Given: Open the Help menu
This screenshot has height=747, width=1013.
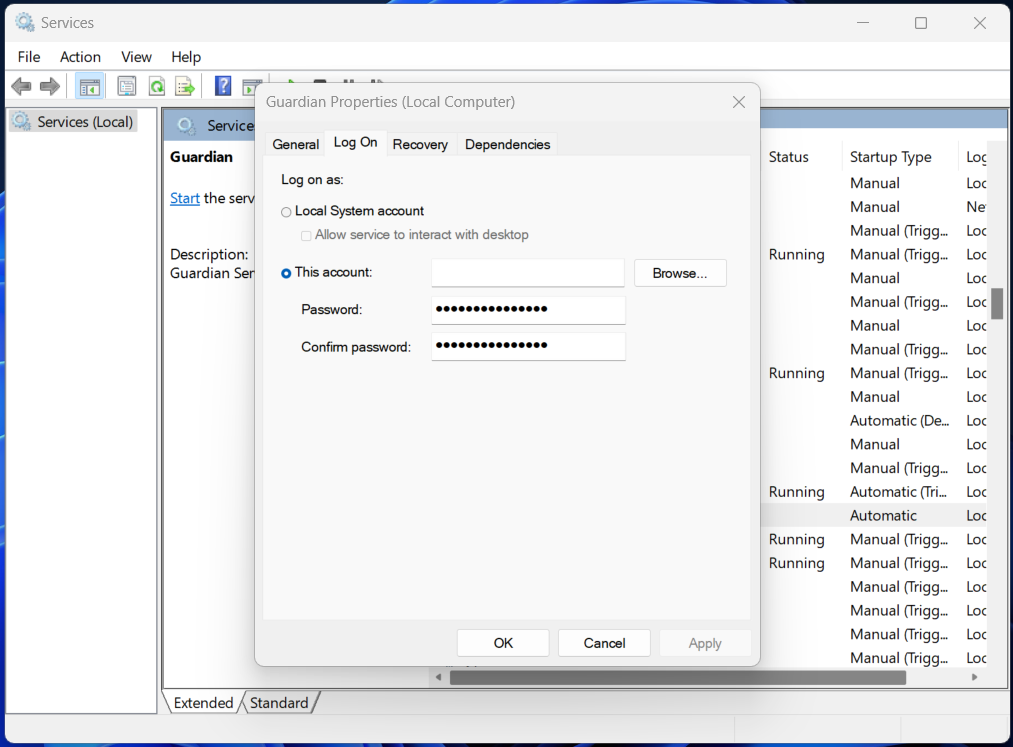Looking at the screenshot, I should click(x=186, y=57).
